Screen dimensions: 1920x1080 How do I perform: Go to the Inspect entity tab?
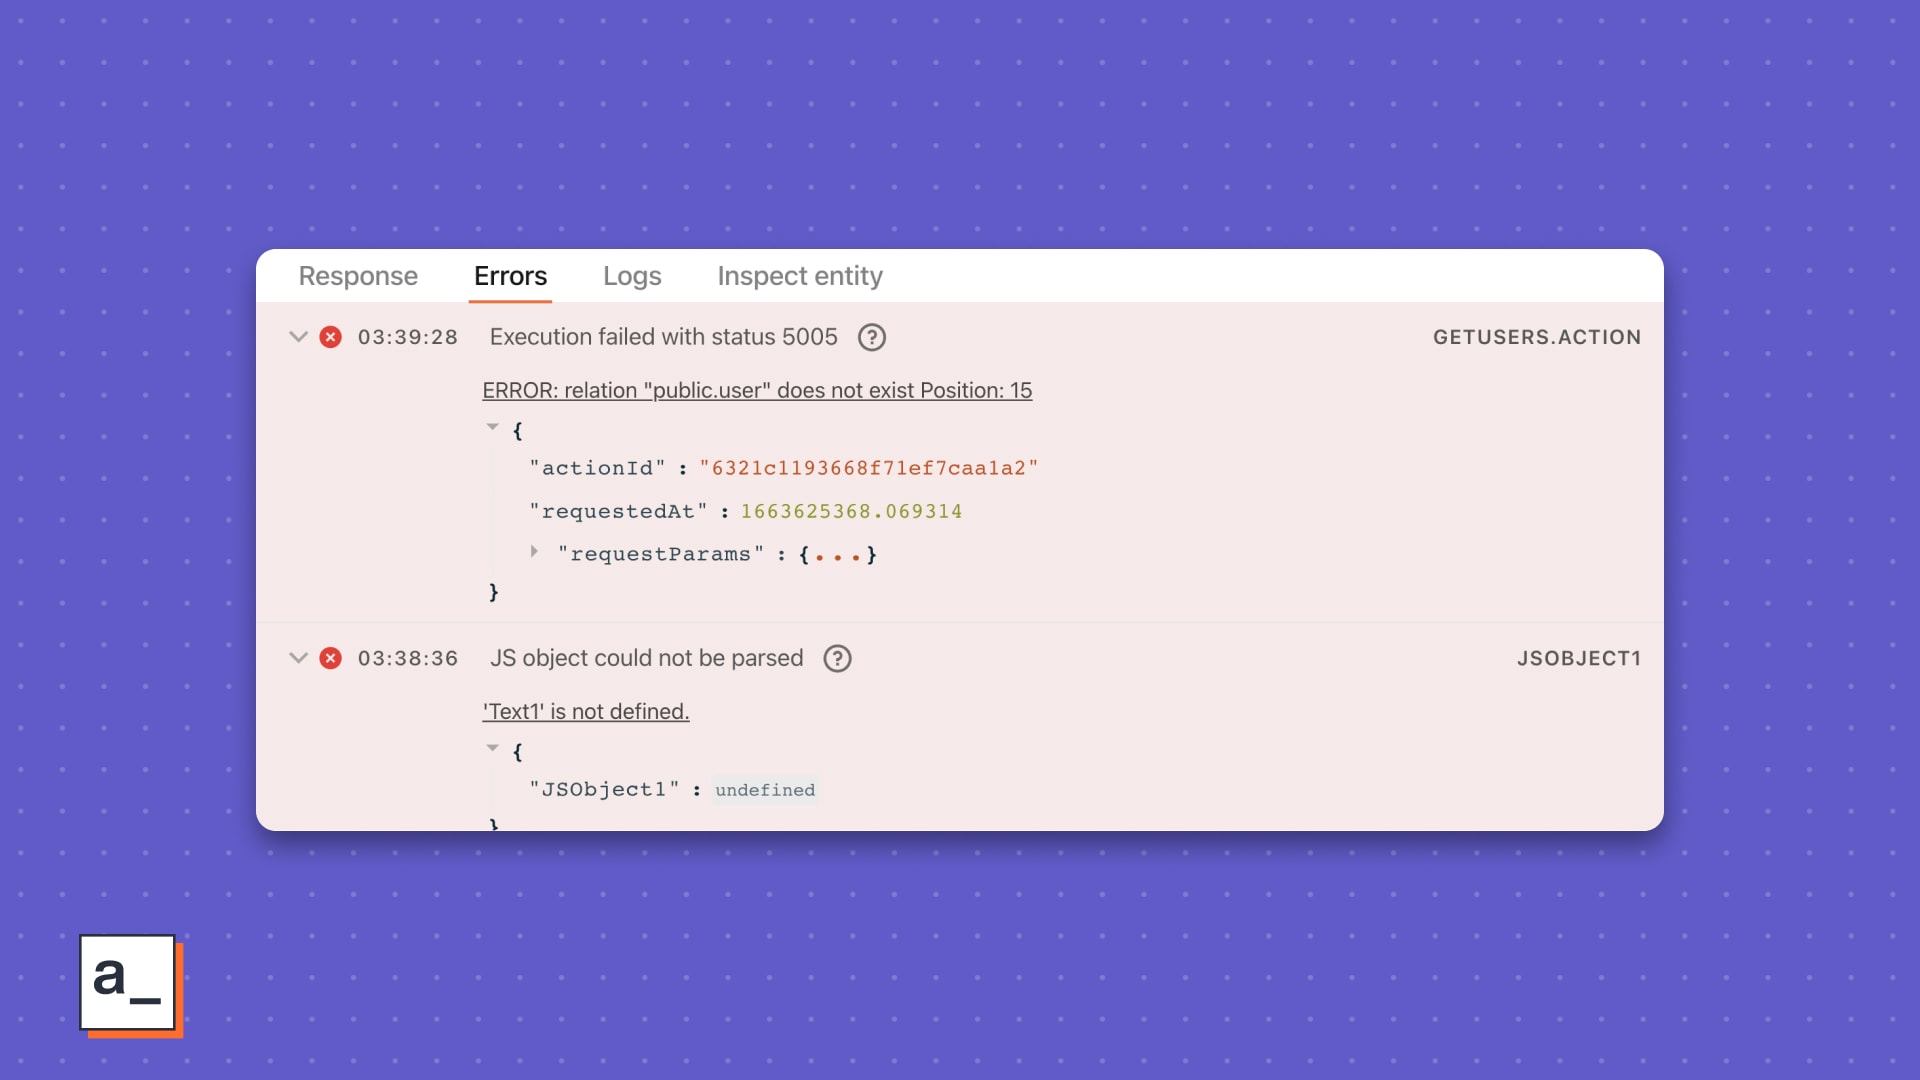(x=800, y=276)
